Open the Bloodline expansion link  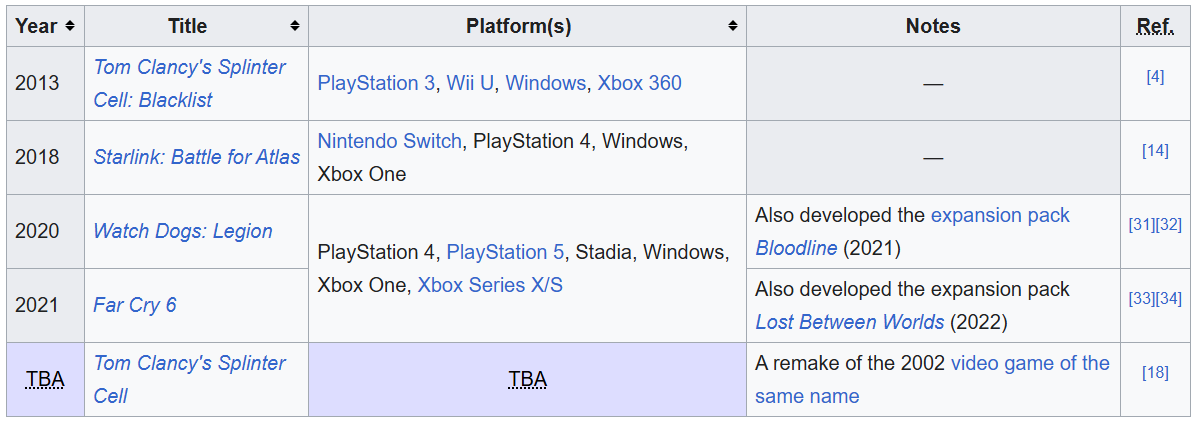796,248
